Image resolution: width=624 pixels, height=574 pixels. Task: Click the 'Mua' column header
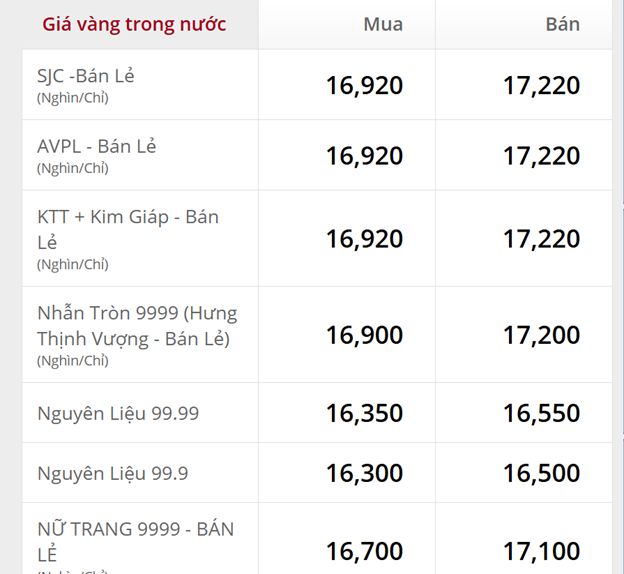point(383,24)
